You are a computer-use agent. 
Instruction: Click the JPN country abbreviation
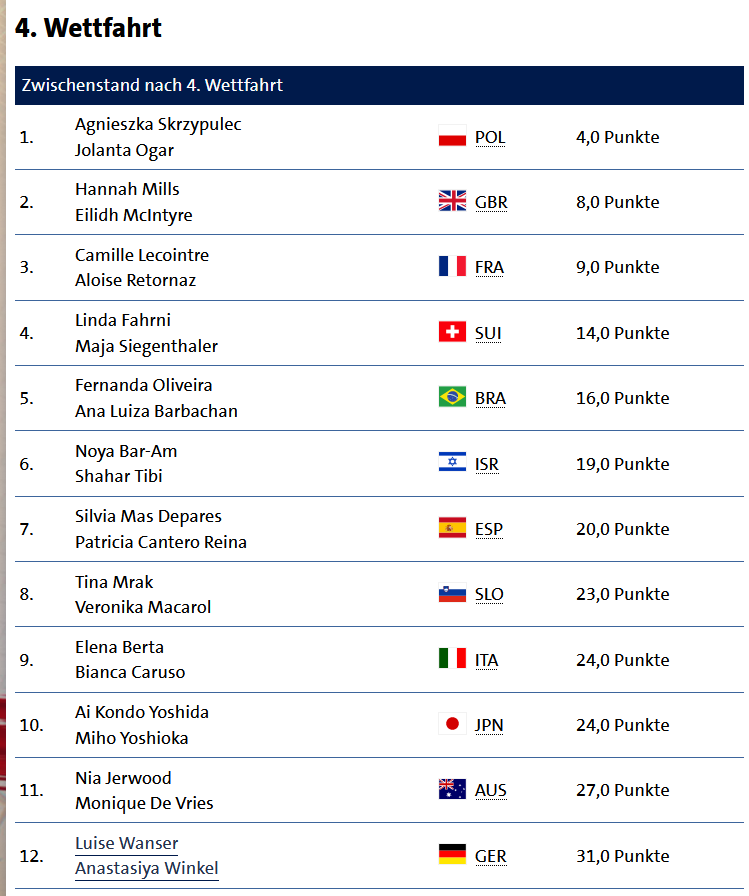[x=488, y=725]
